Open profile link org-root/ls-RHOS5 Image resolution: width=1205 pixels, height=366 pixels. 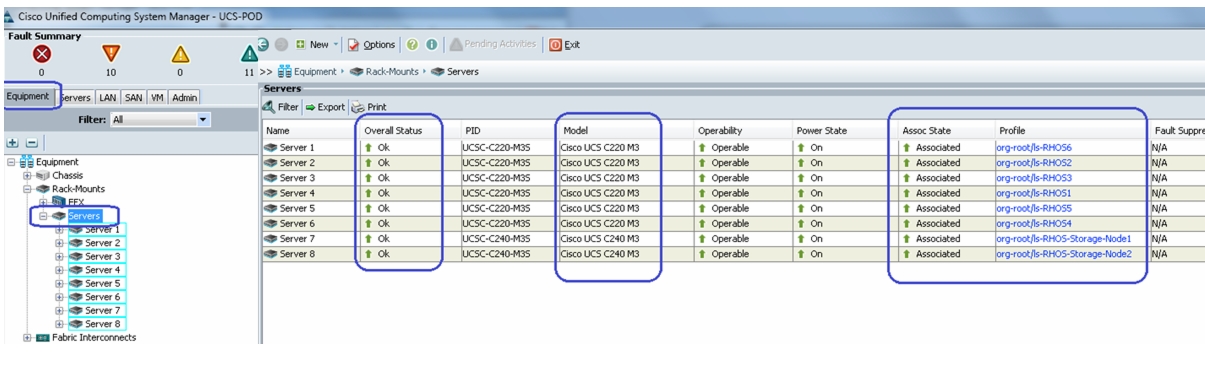1033,208
